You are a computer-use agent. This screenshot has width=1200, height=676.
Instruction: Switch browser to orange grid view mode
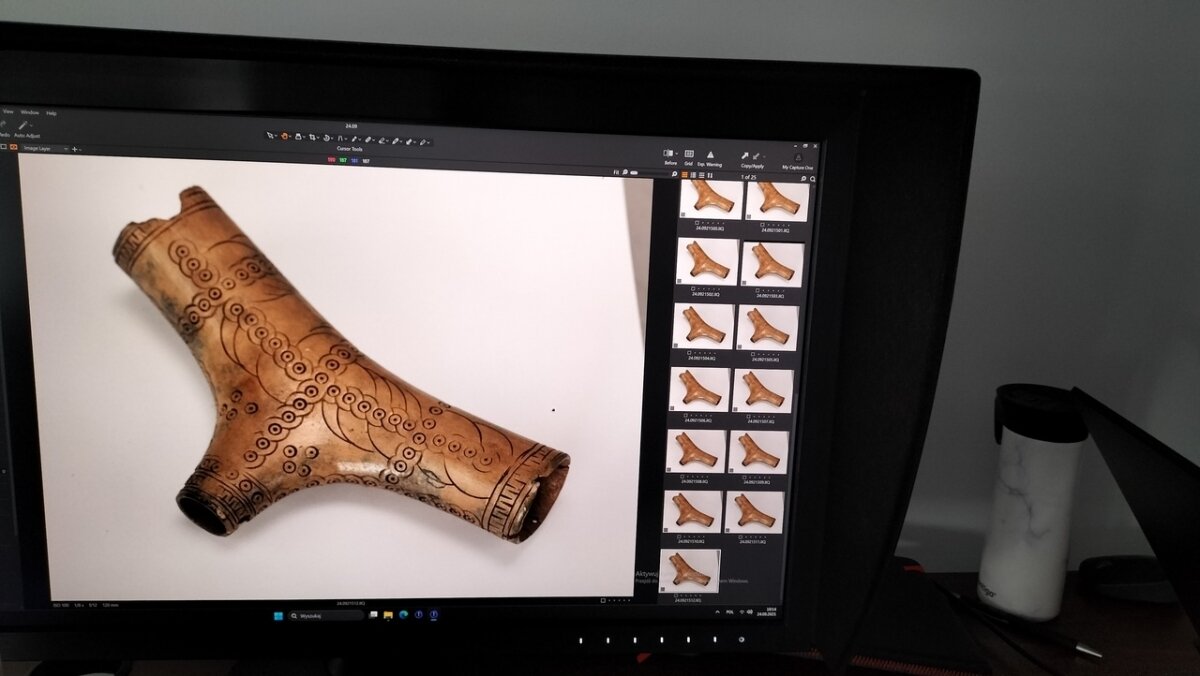685,176
